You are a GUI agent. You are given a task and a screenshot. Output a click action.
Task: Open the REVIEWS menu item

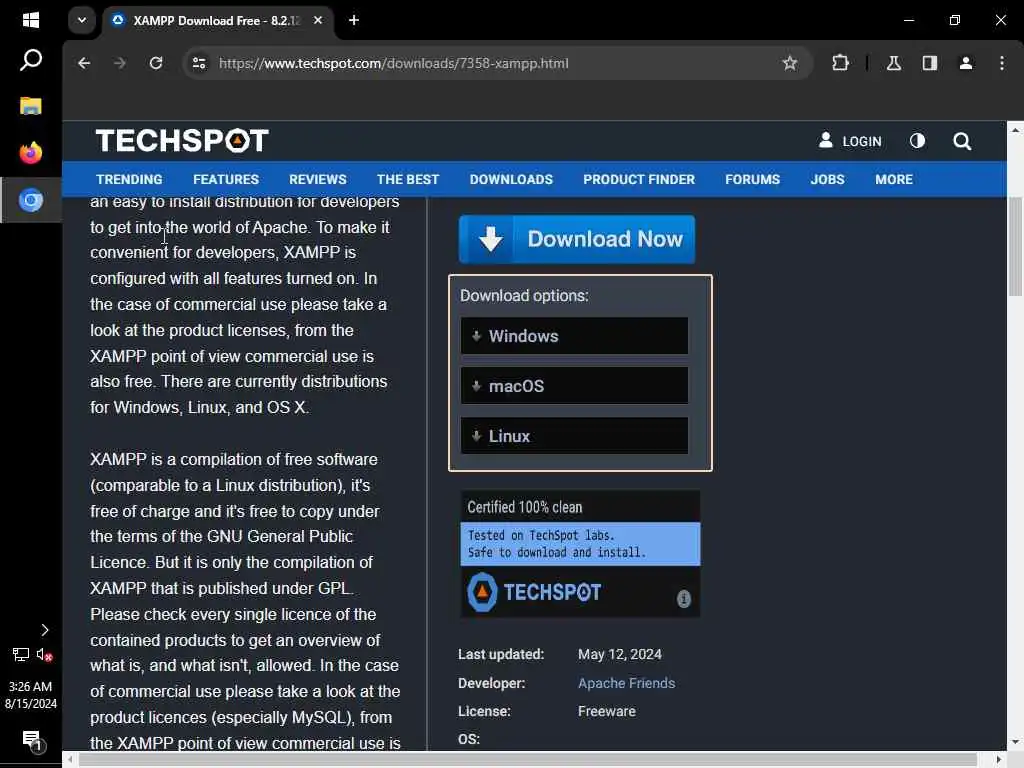pyautogui.click(x=317, y=180)
